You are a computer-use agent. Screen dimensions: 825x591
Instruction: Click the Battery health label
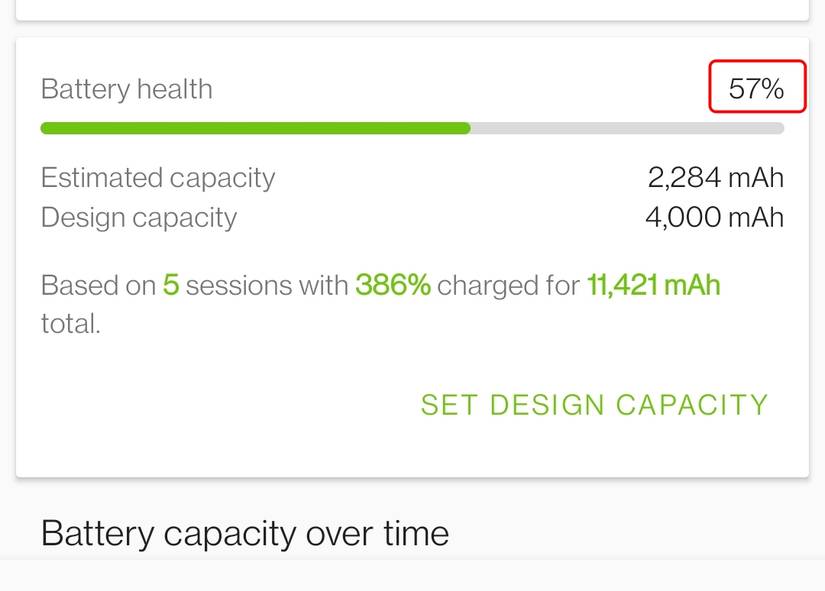click(126, 89)
